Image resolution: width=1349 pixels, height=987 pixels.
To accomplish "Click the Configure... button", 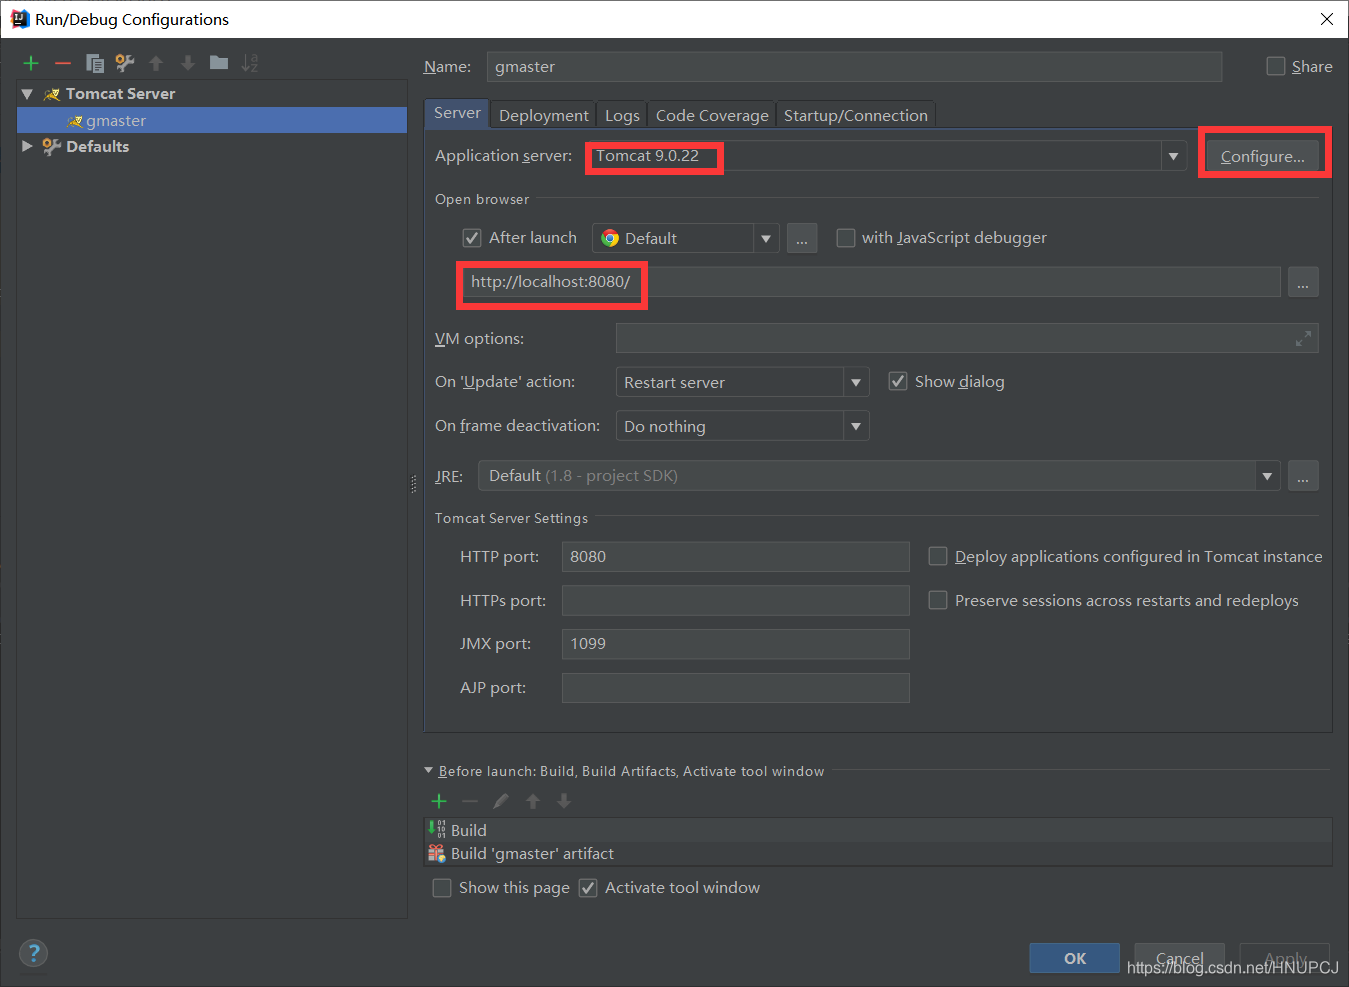I will (x=1262, y=156).
